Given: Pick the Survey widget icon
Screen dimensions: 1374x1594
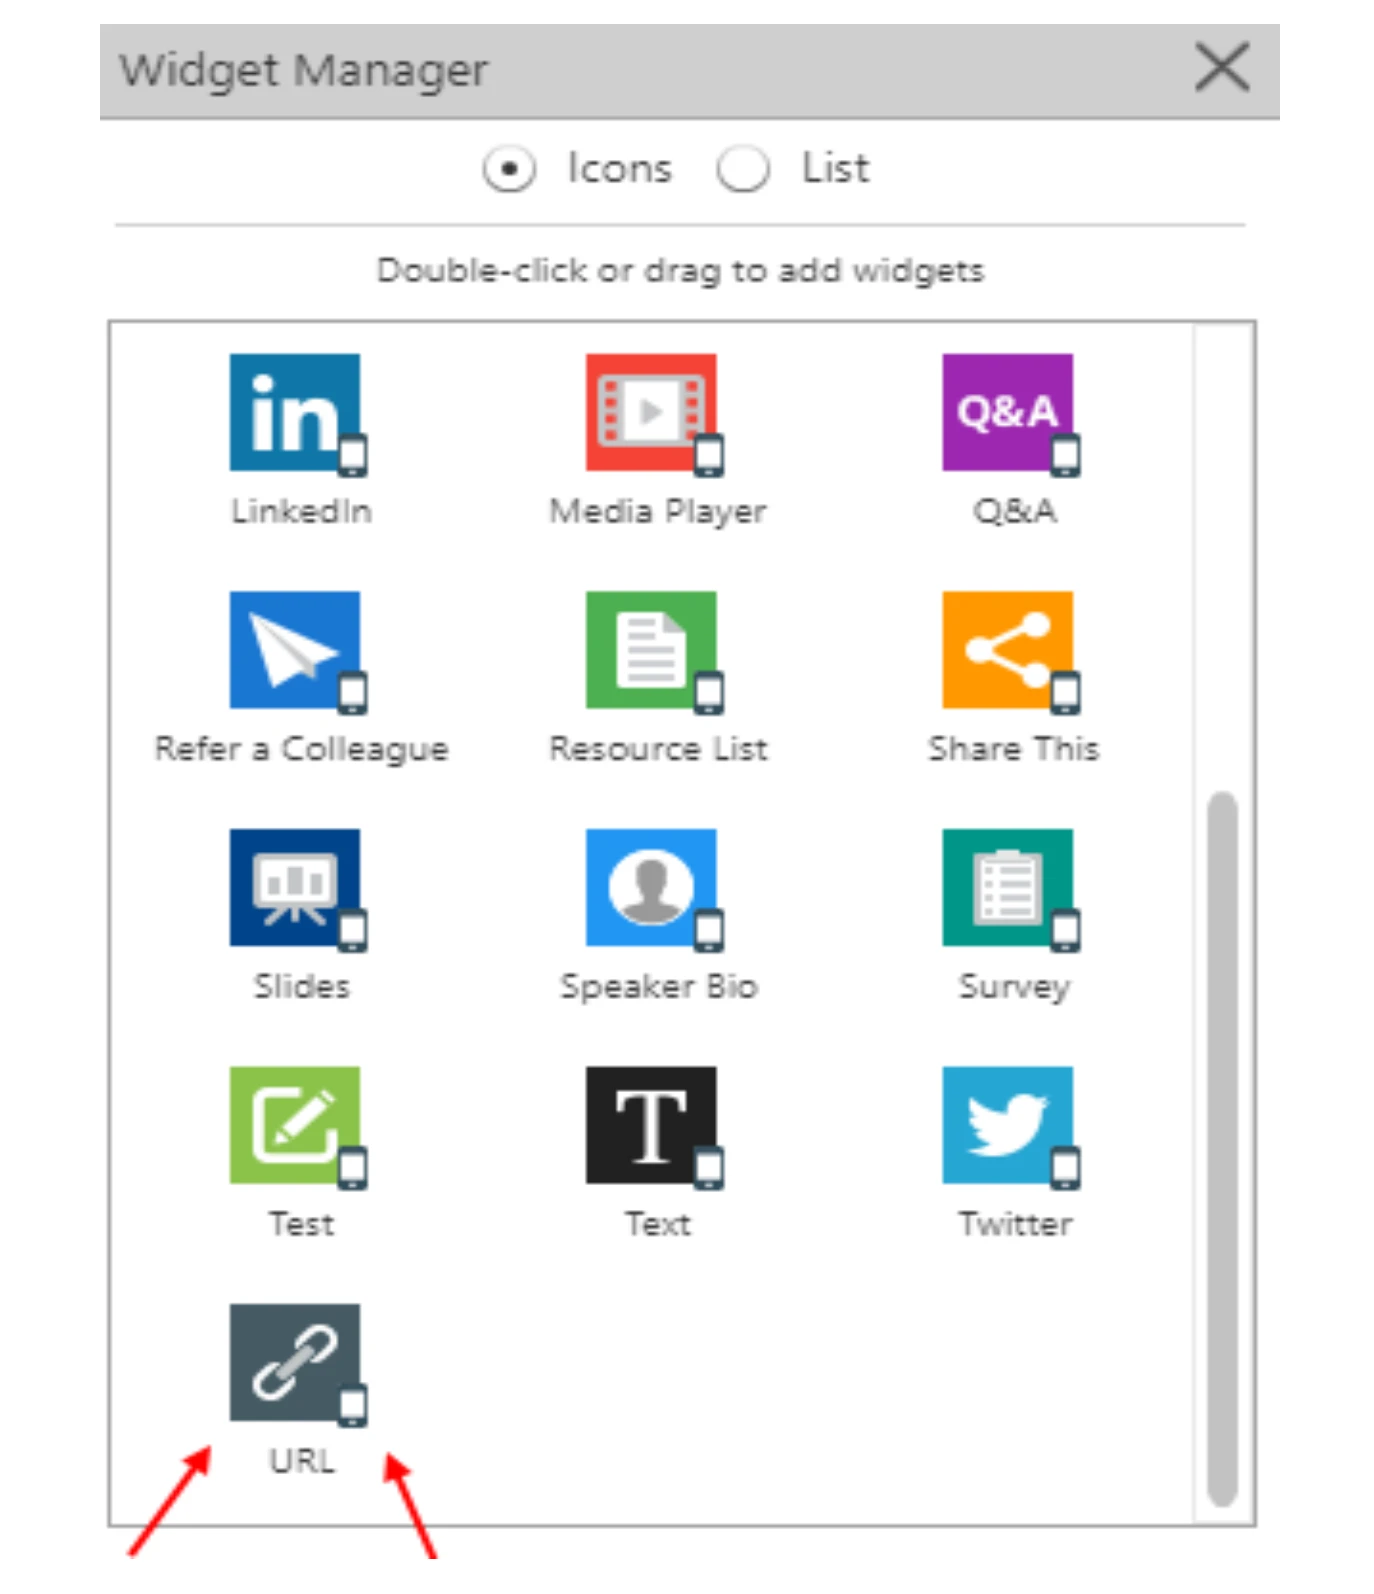Looking at the screenshot, I should [x=1007, y=887].
